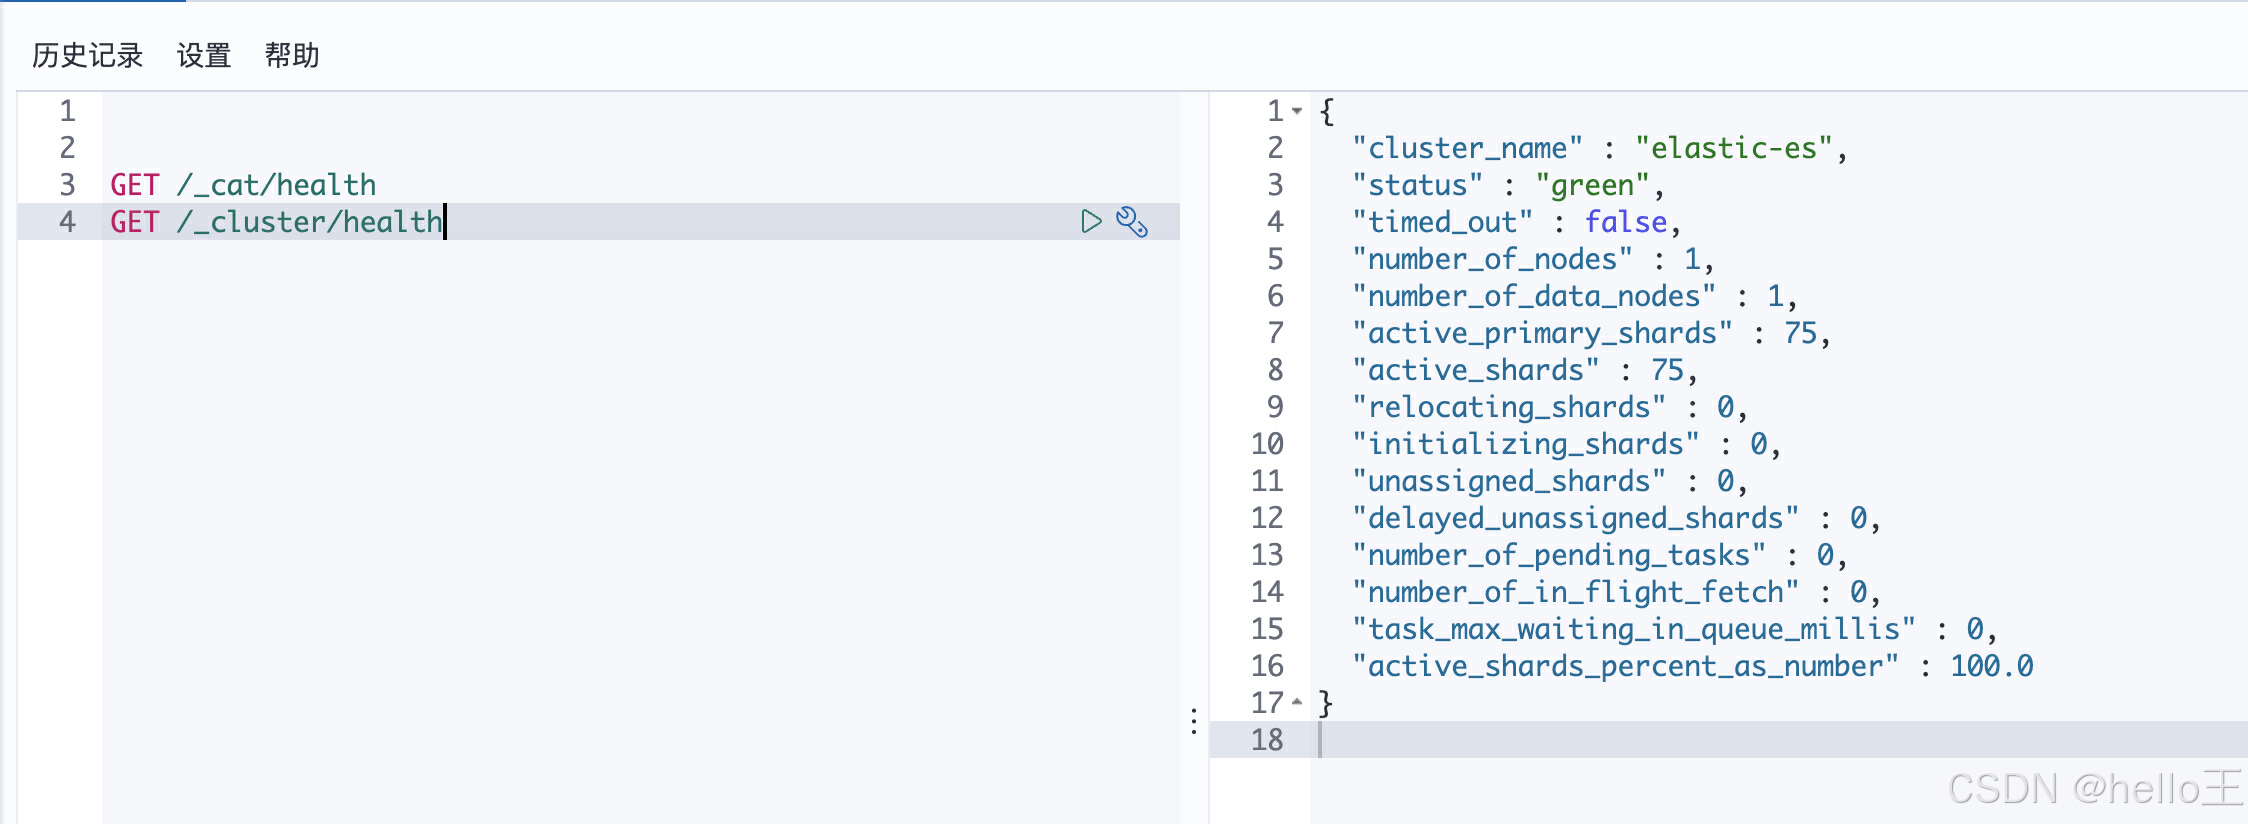Image resolution: width=2248 pixels, height=824 pixels.
Task: Click "active_primary_shards" key
Action: point(1542,333)
